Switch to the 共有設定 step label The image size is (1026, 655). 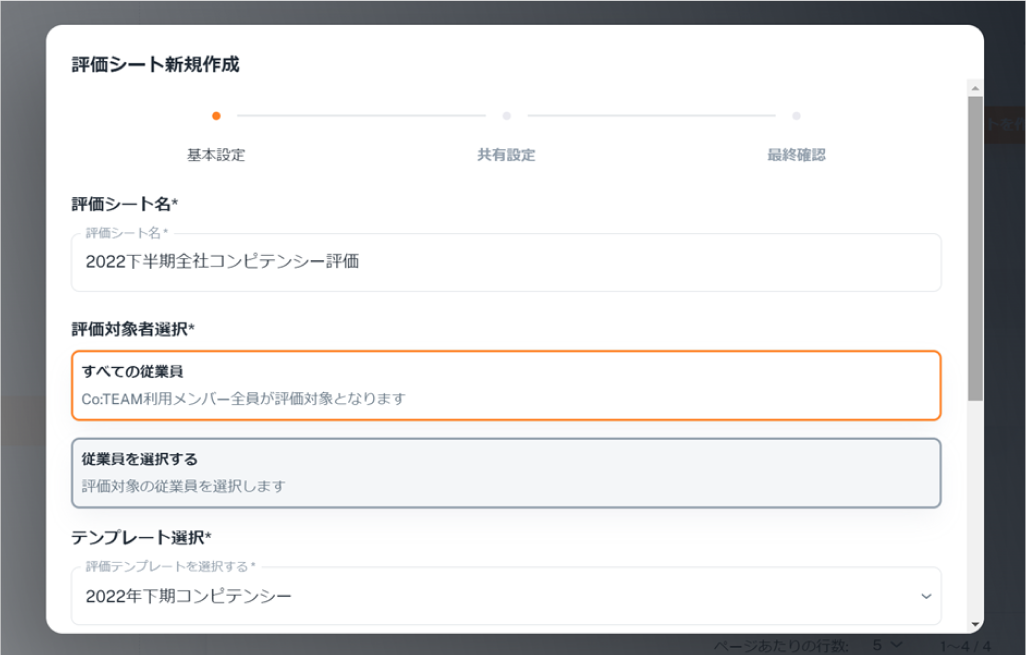(506, 155)
